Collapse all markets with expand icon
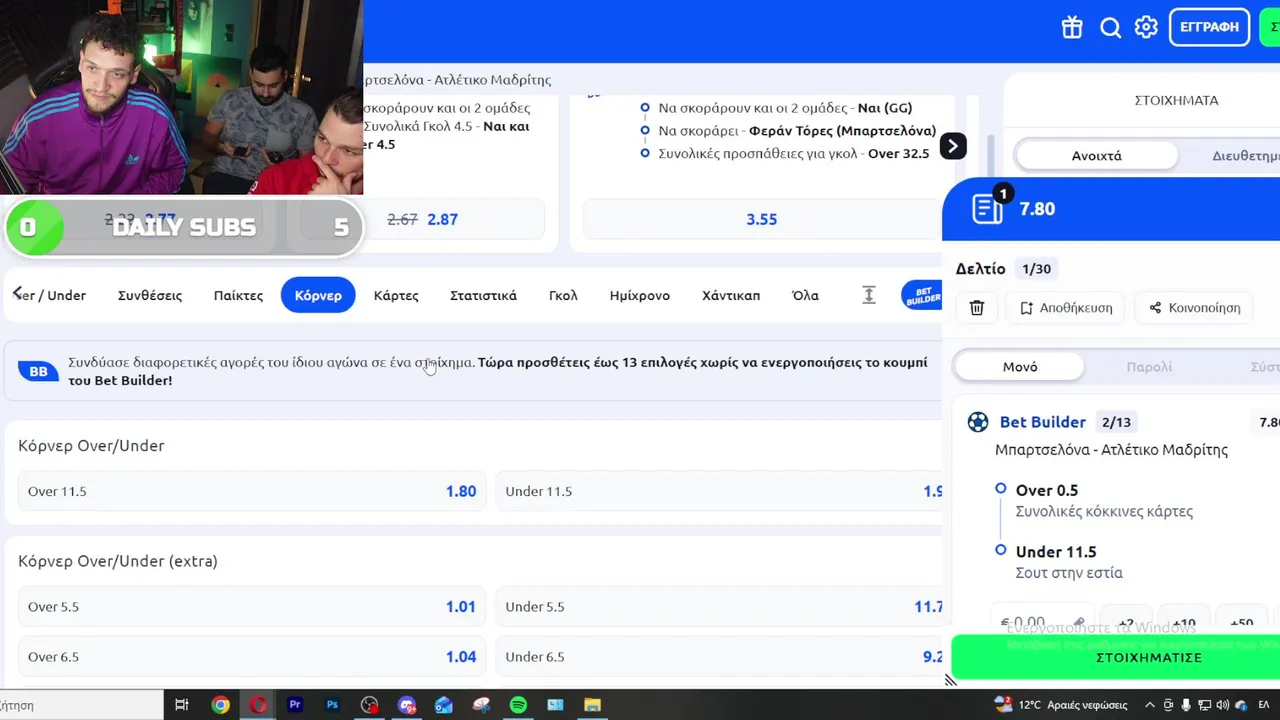Screen dimensions: 1280x720 [x=869, y=295]
